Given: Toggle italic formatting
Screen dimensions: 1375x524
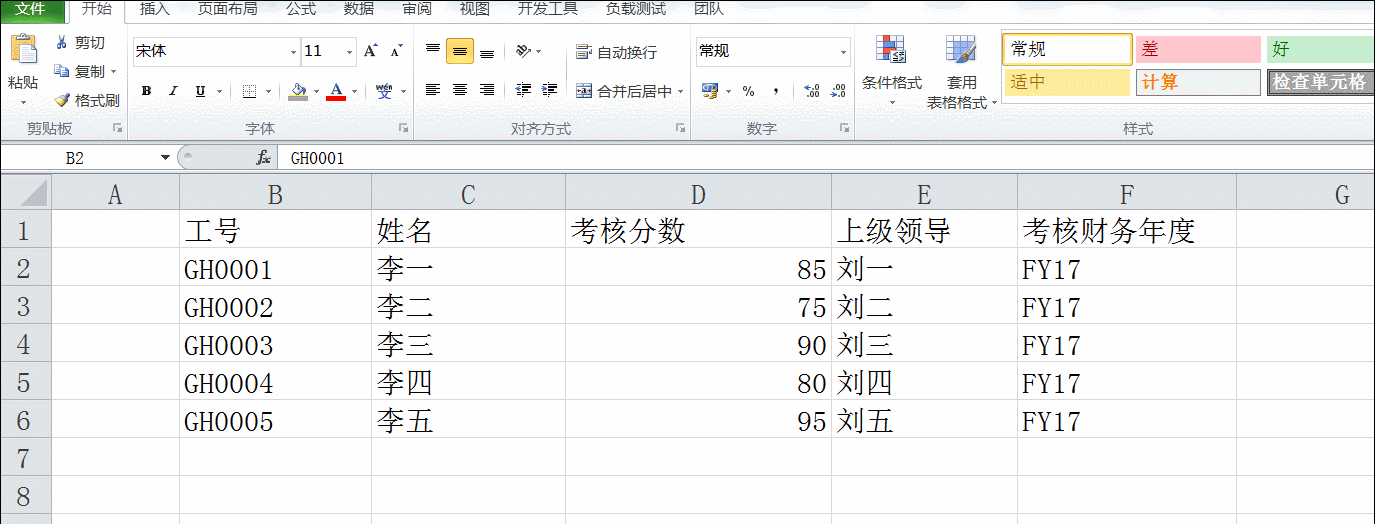Looking at the screenshot, I should pyautogui.click(x=173, y=91).
